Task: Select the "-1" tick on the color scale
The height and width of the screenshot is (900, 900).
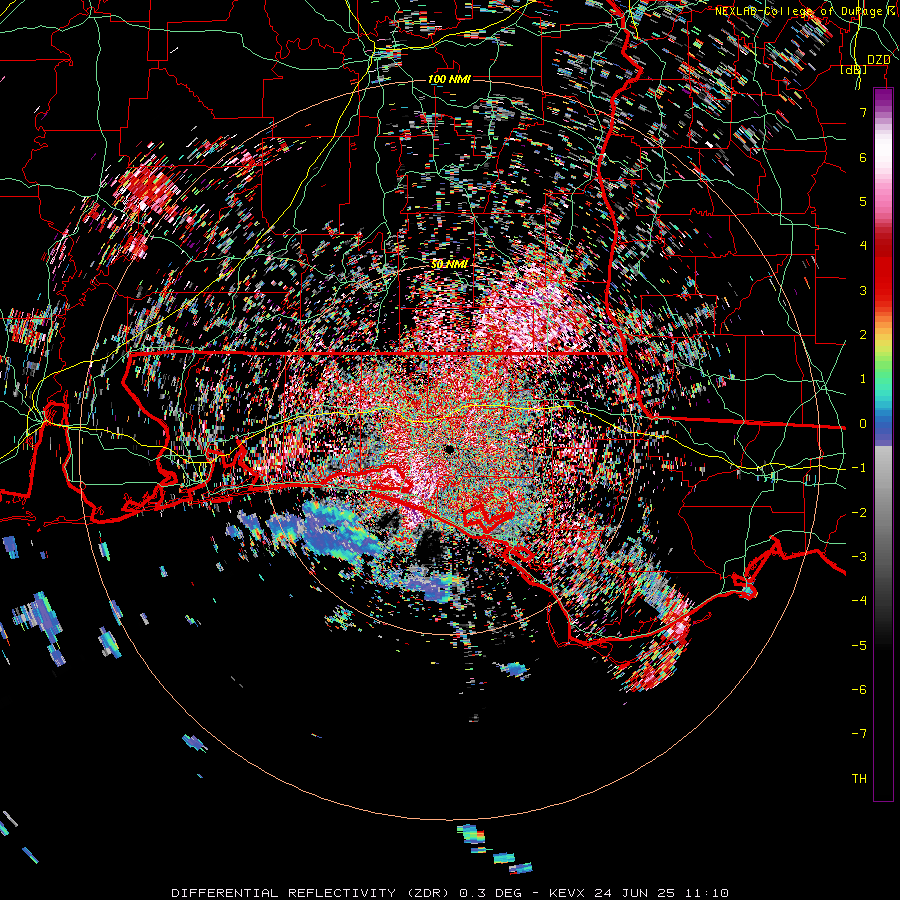Action: click(x=859, y=468)
